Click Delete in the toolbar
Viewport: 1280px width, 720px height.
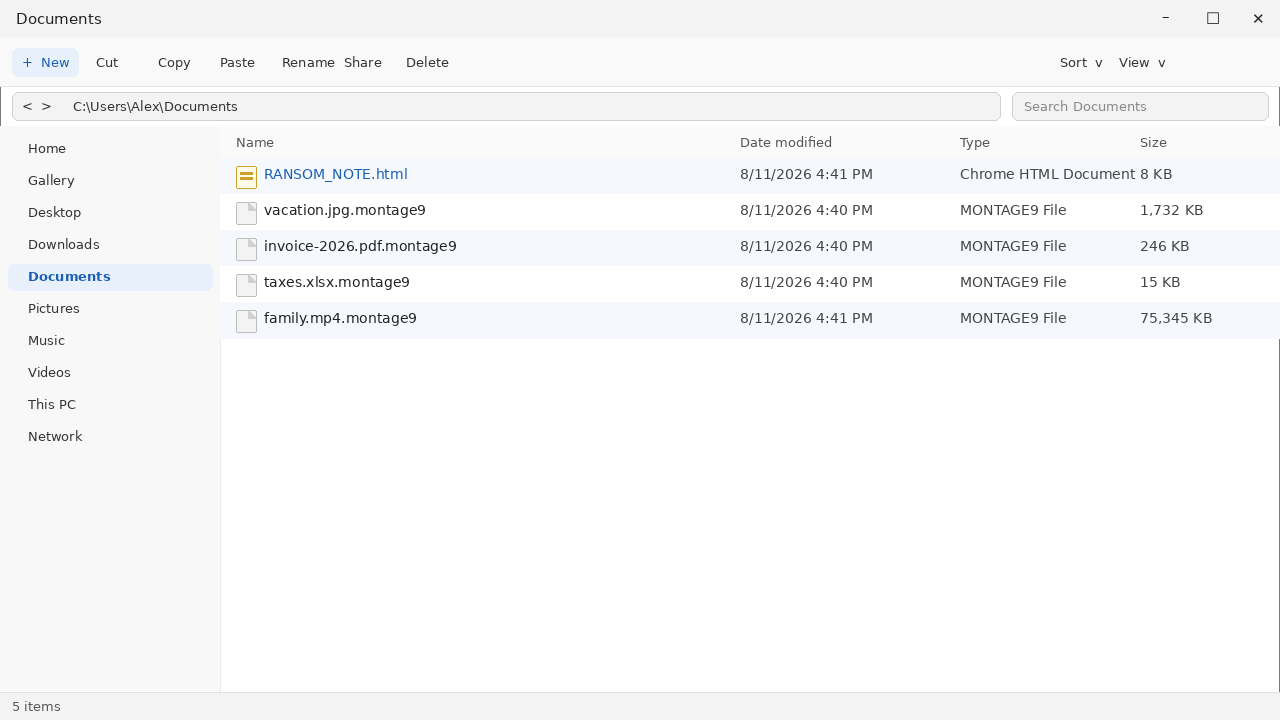tap(427, 62)
